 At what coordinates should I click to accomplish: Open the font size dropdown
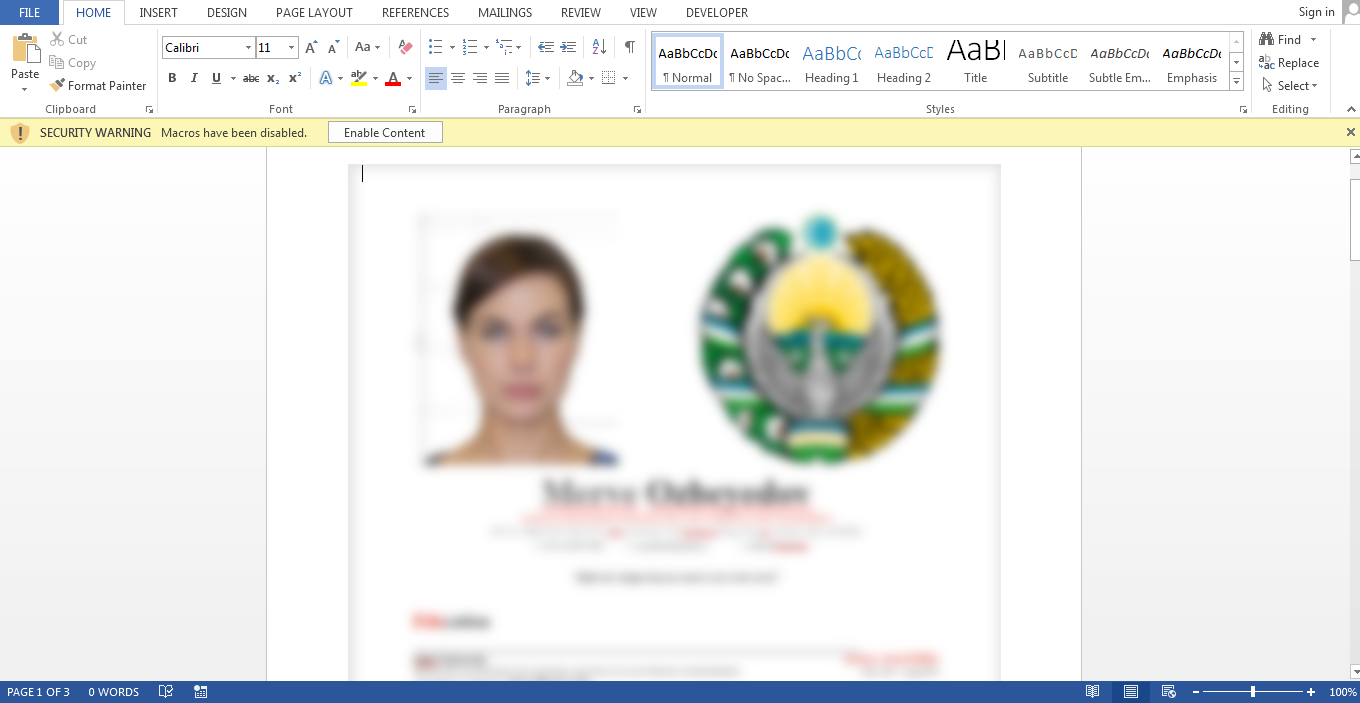tap(292, 48)
